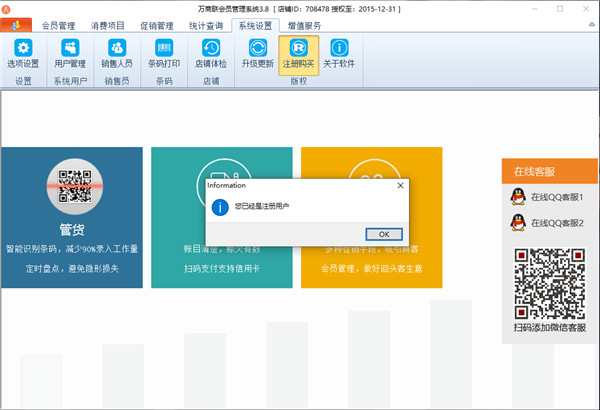
Task: Click the orange application logo button
Action: click(14, 25)
